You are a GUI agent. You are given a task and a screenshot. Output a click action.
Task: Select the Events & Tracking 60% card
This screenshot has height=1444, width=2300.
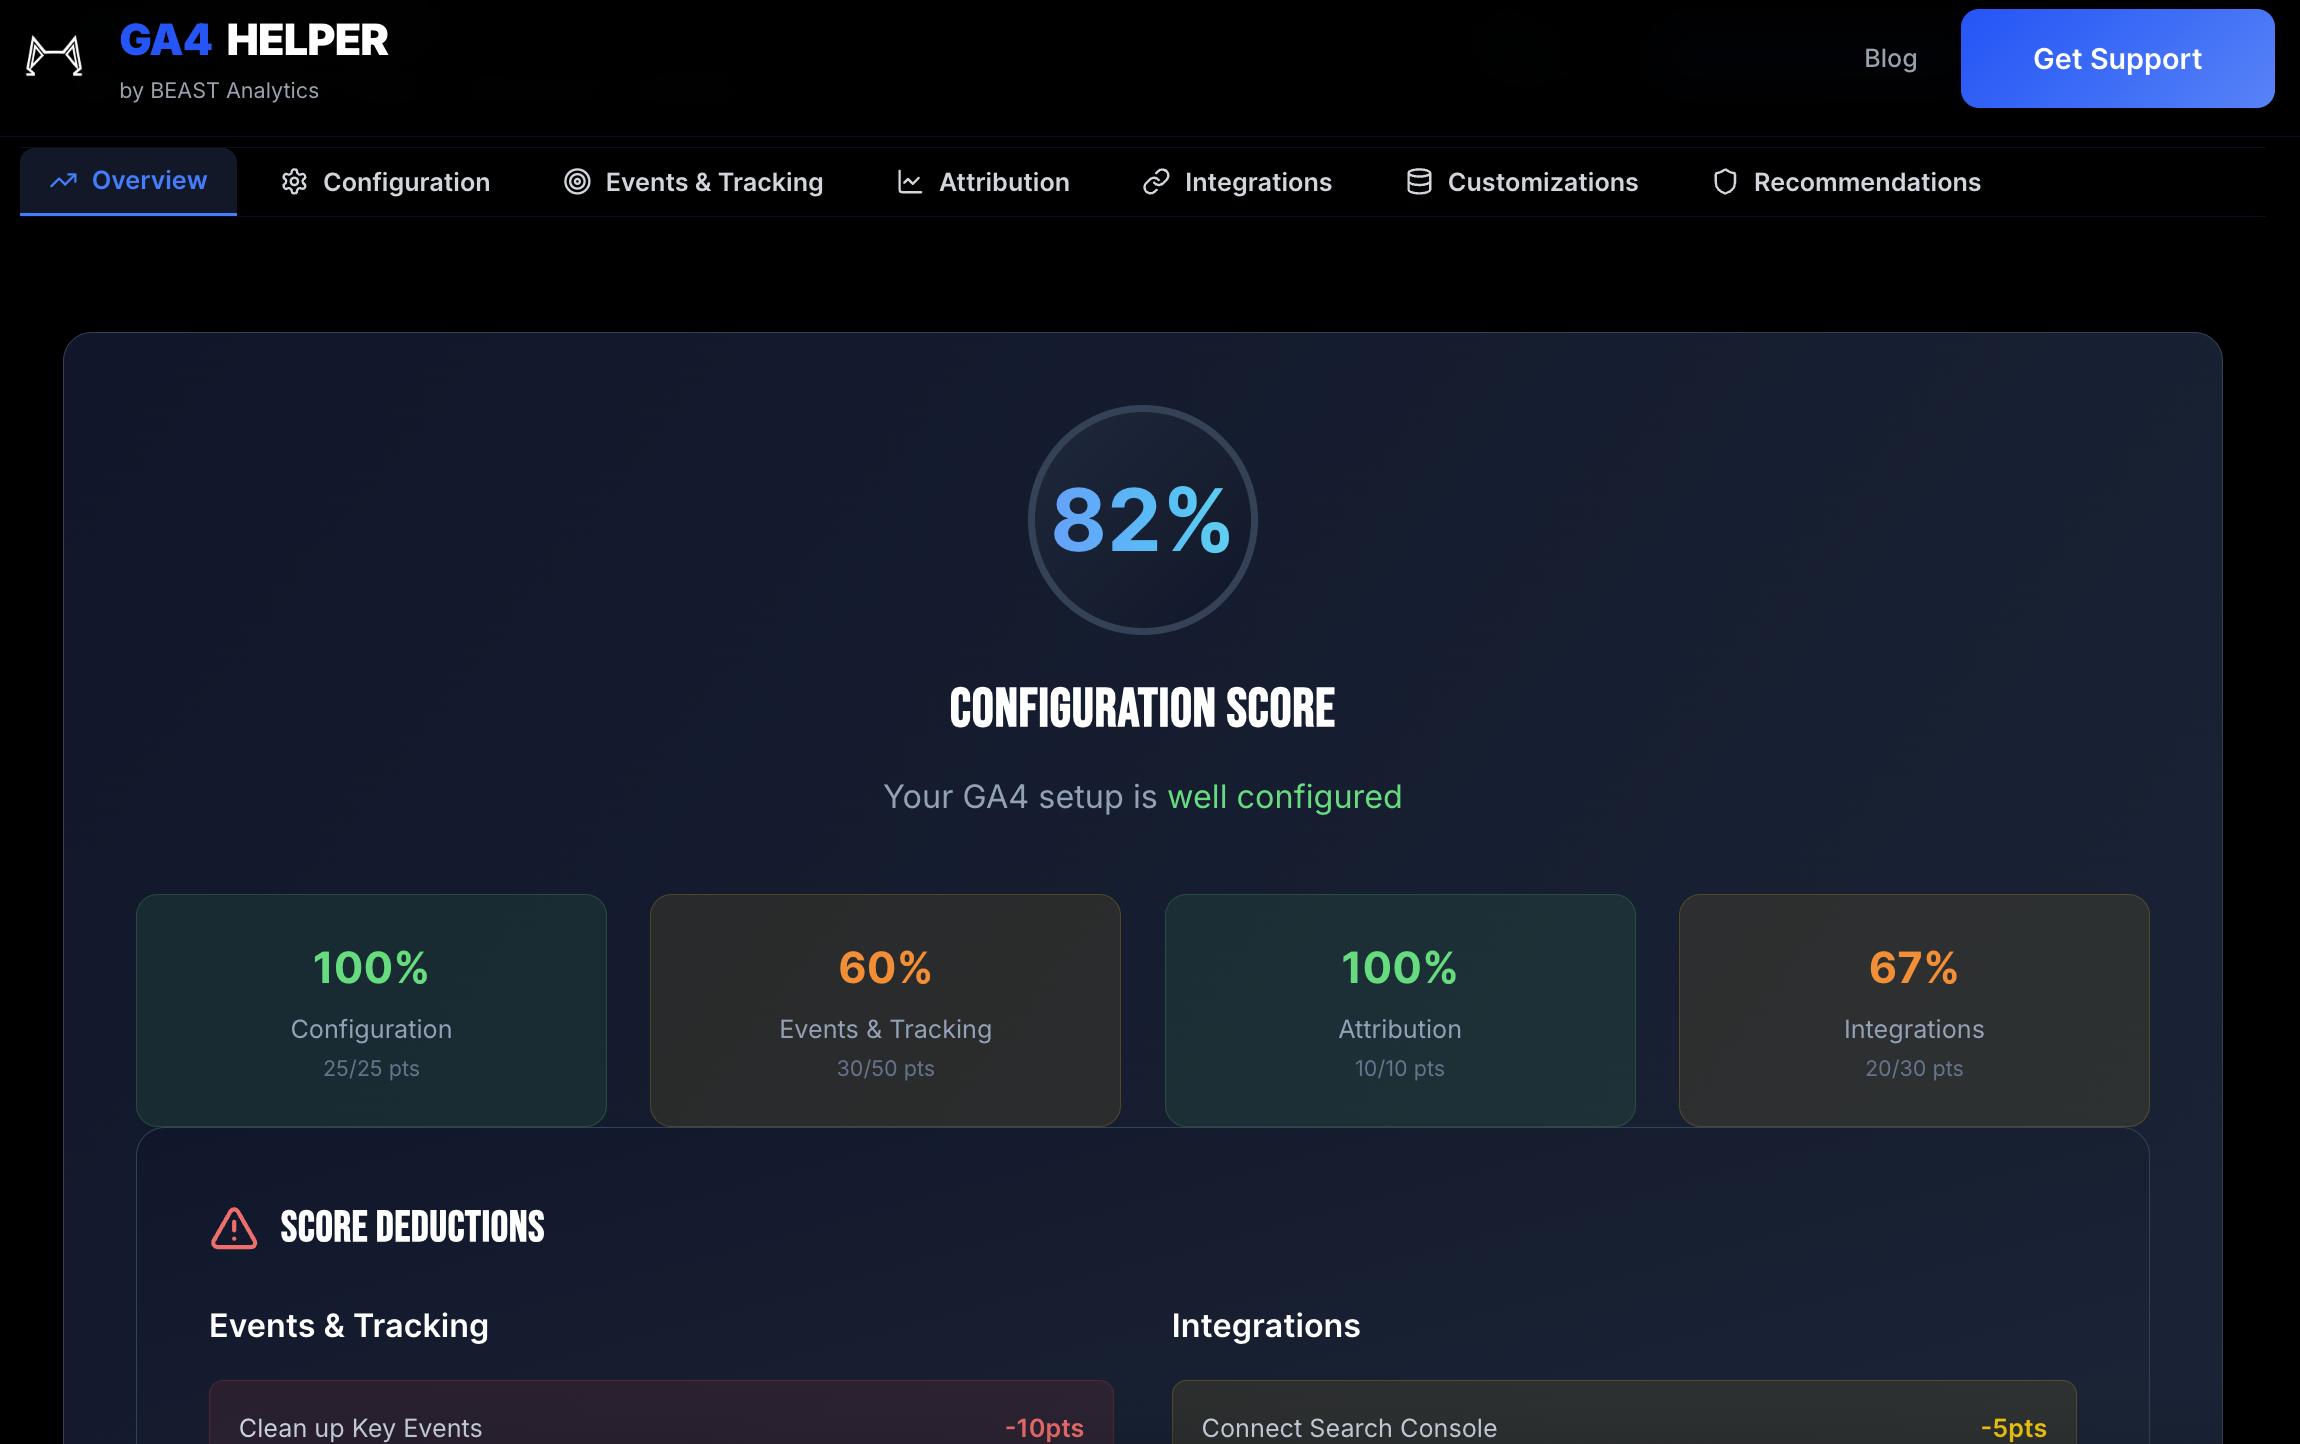pos(885,1010)
